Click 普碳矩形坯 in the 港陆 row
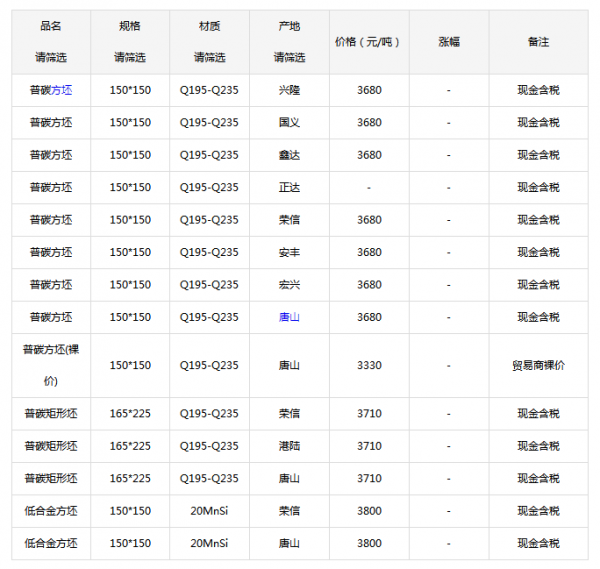Viewport: 600px width, 569px height. pos(51,446)
